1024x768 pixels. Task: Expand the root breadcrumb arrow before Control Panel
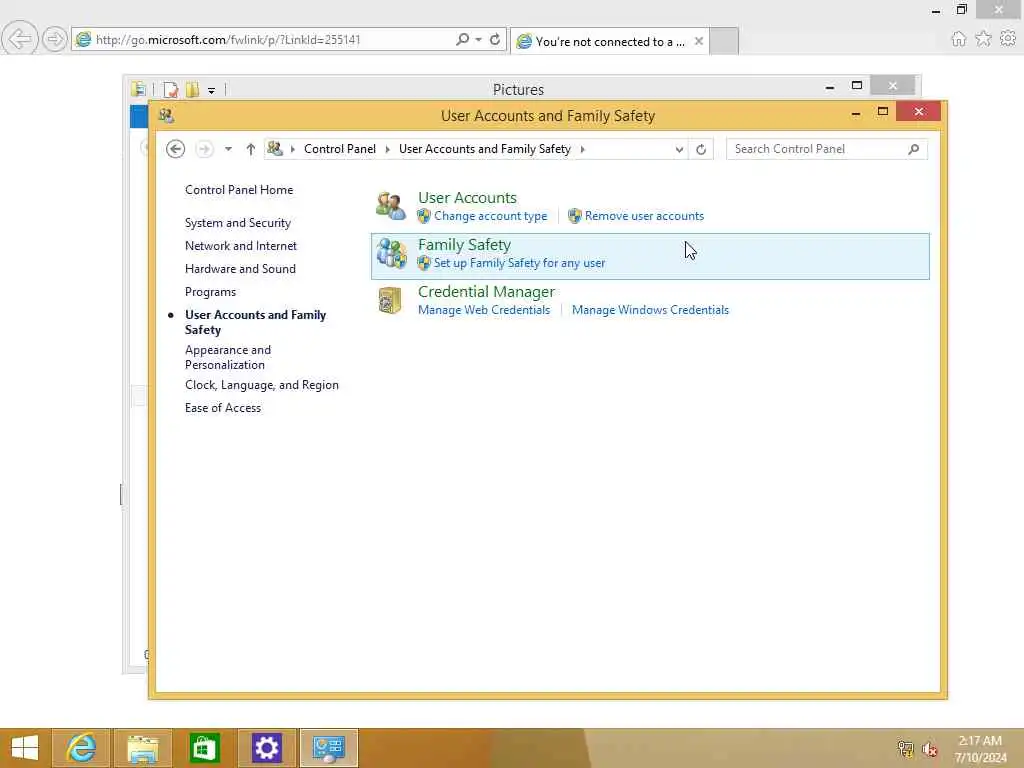293,149
